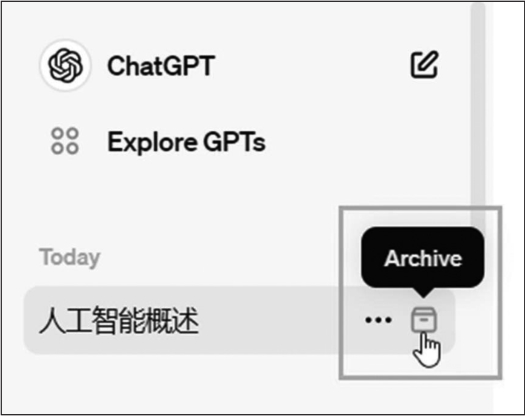Viewport: 525px width, 416px height.
Task: Archive the 人工智能概述 conversation via the box icon
Action: coord(424,320)
